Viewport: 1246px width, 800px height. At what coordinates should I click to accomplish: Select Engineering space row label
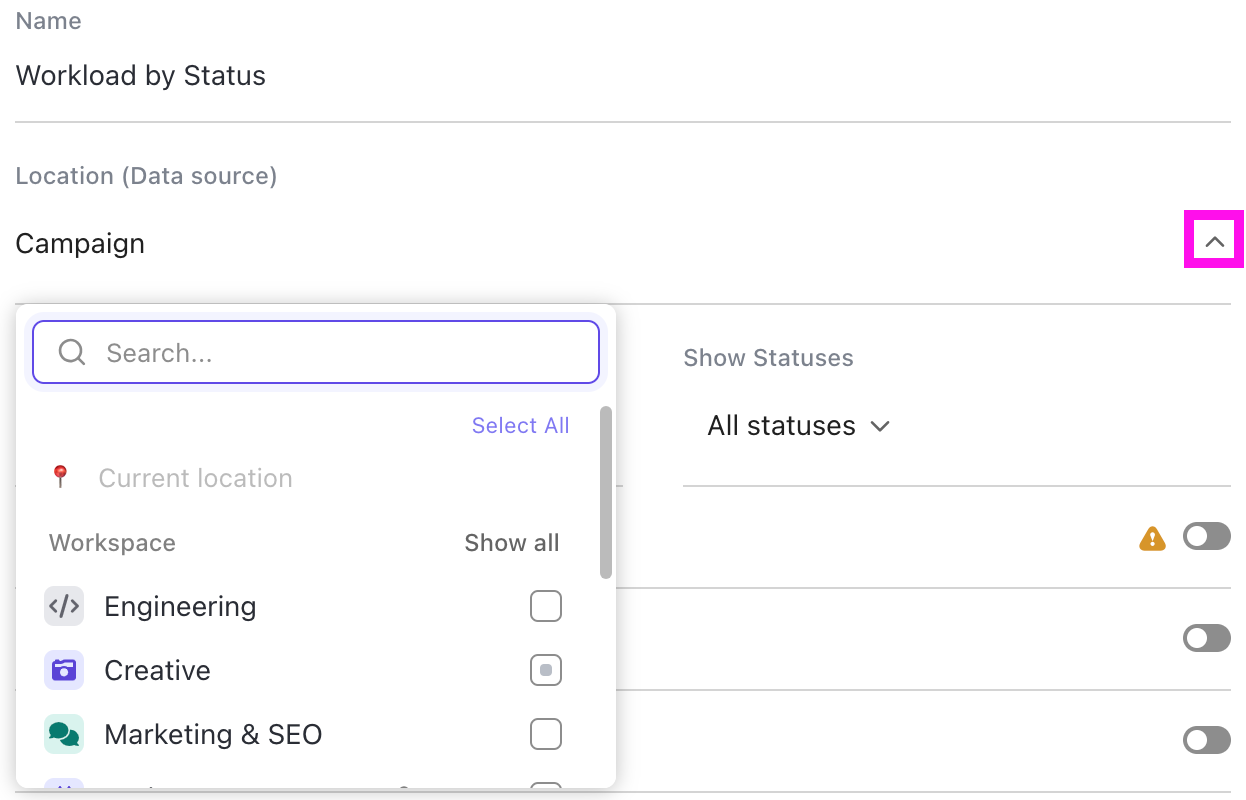[180, 606]
